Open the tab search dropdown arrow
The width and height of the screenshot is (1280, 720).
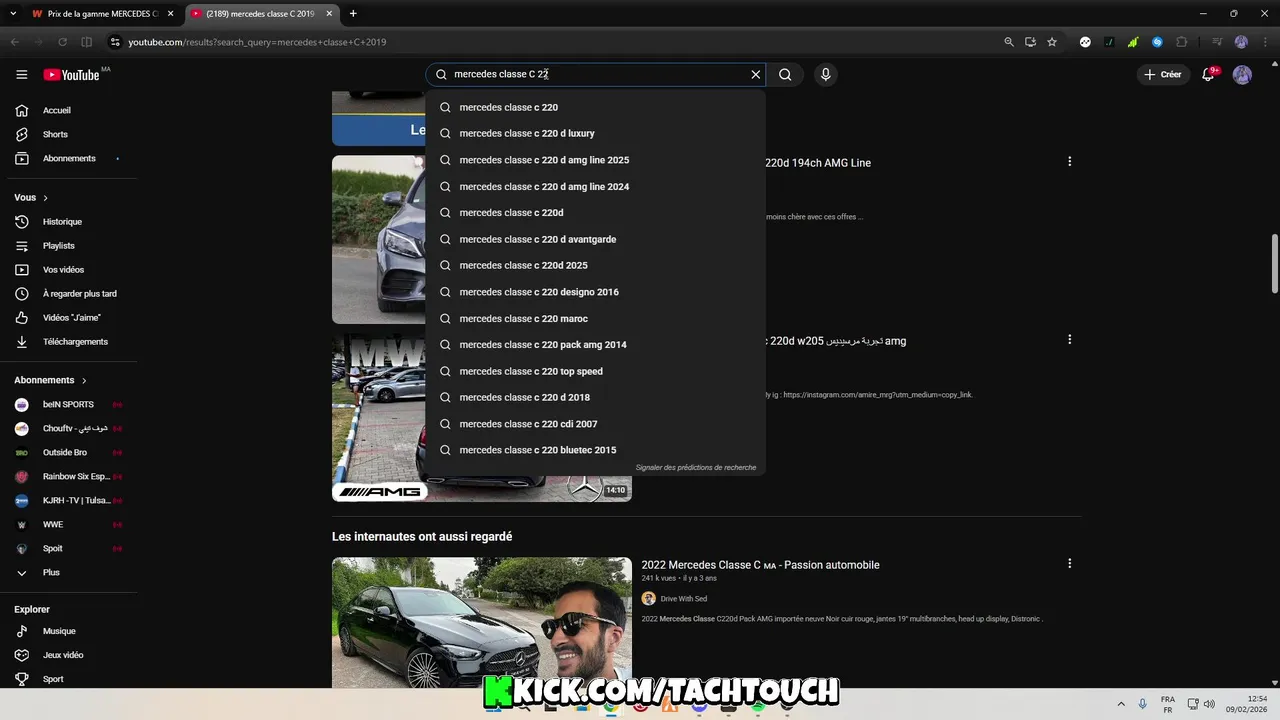[x=13, y=14]
